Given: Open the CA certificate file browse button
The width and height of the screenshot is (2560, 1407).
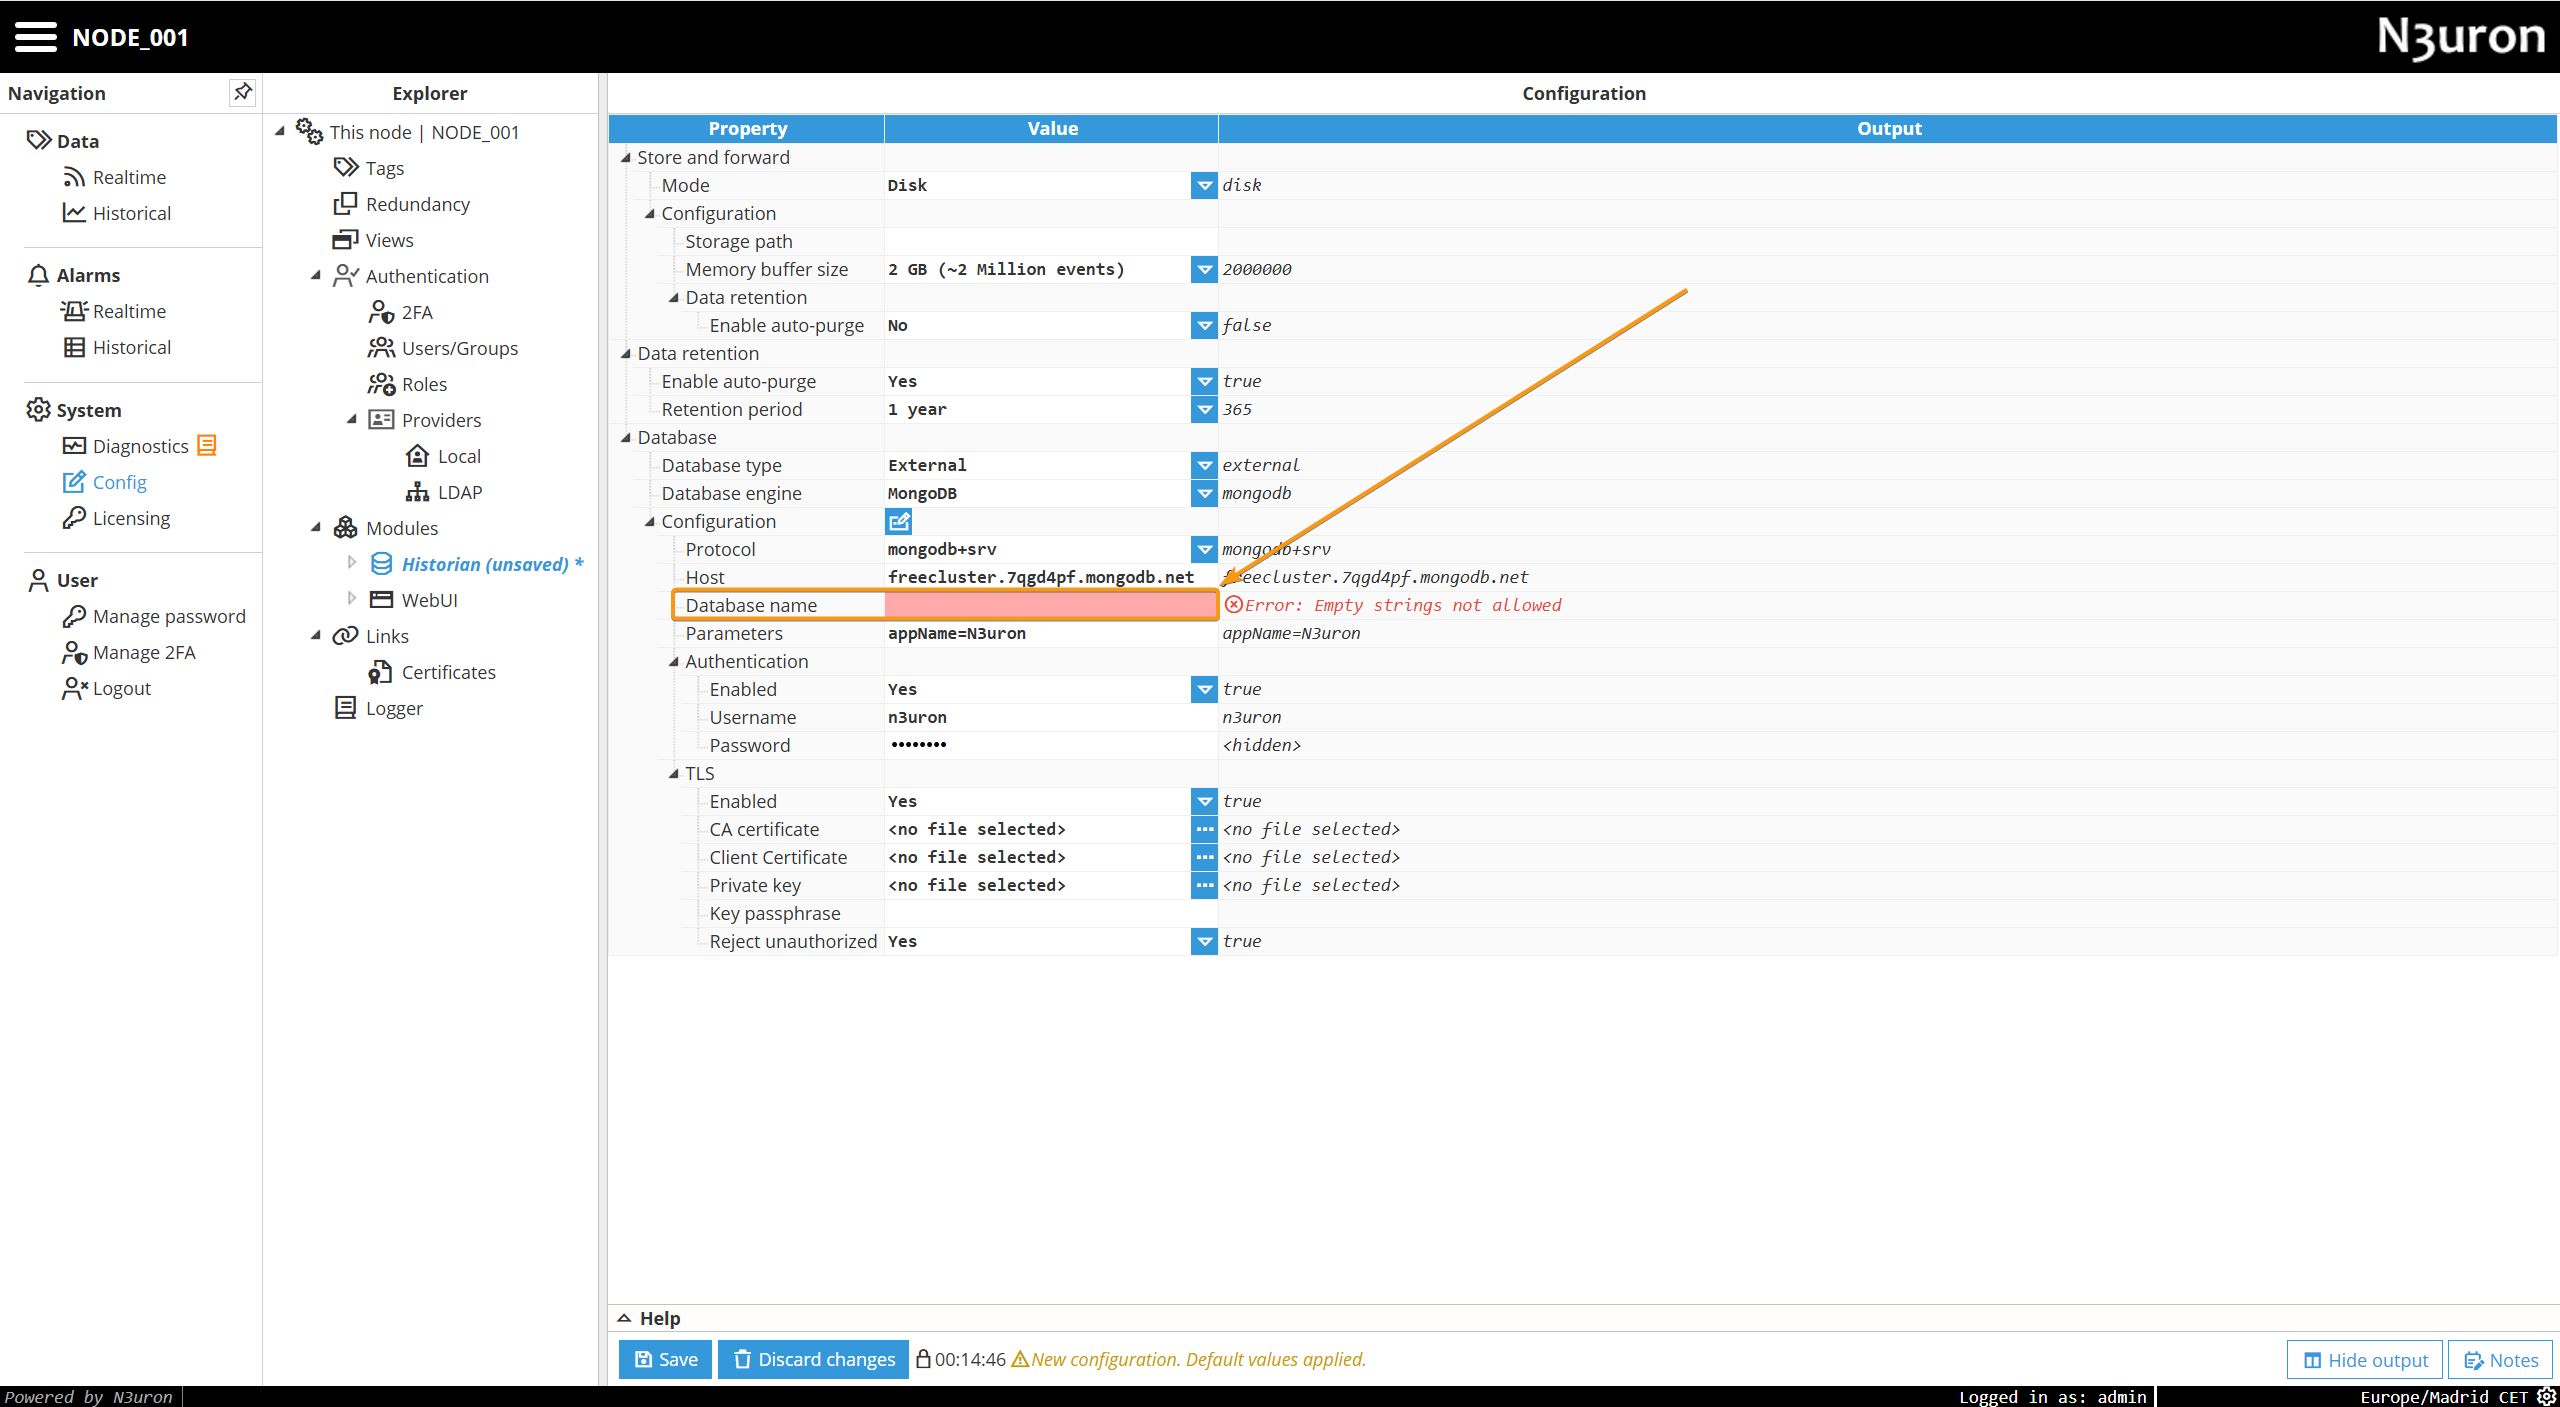Looking at the screenshot, I should (1204, 829).
